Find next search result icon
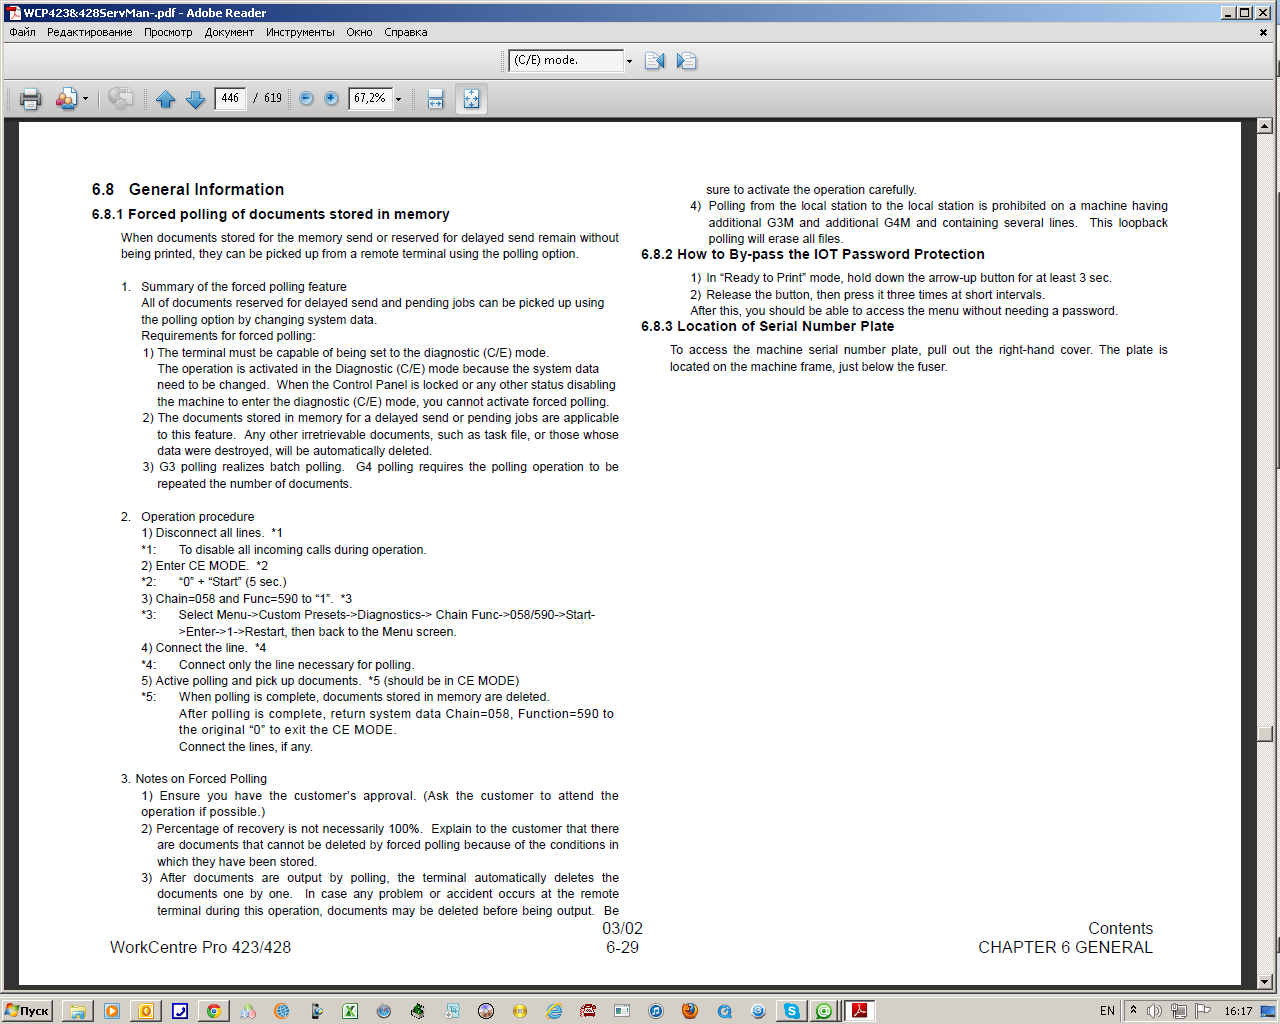The width and height of the screenshot is (1280, 1024). coord(686,61)
